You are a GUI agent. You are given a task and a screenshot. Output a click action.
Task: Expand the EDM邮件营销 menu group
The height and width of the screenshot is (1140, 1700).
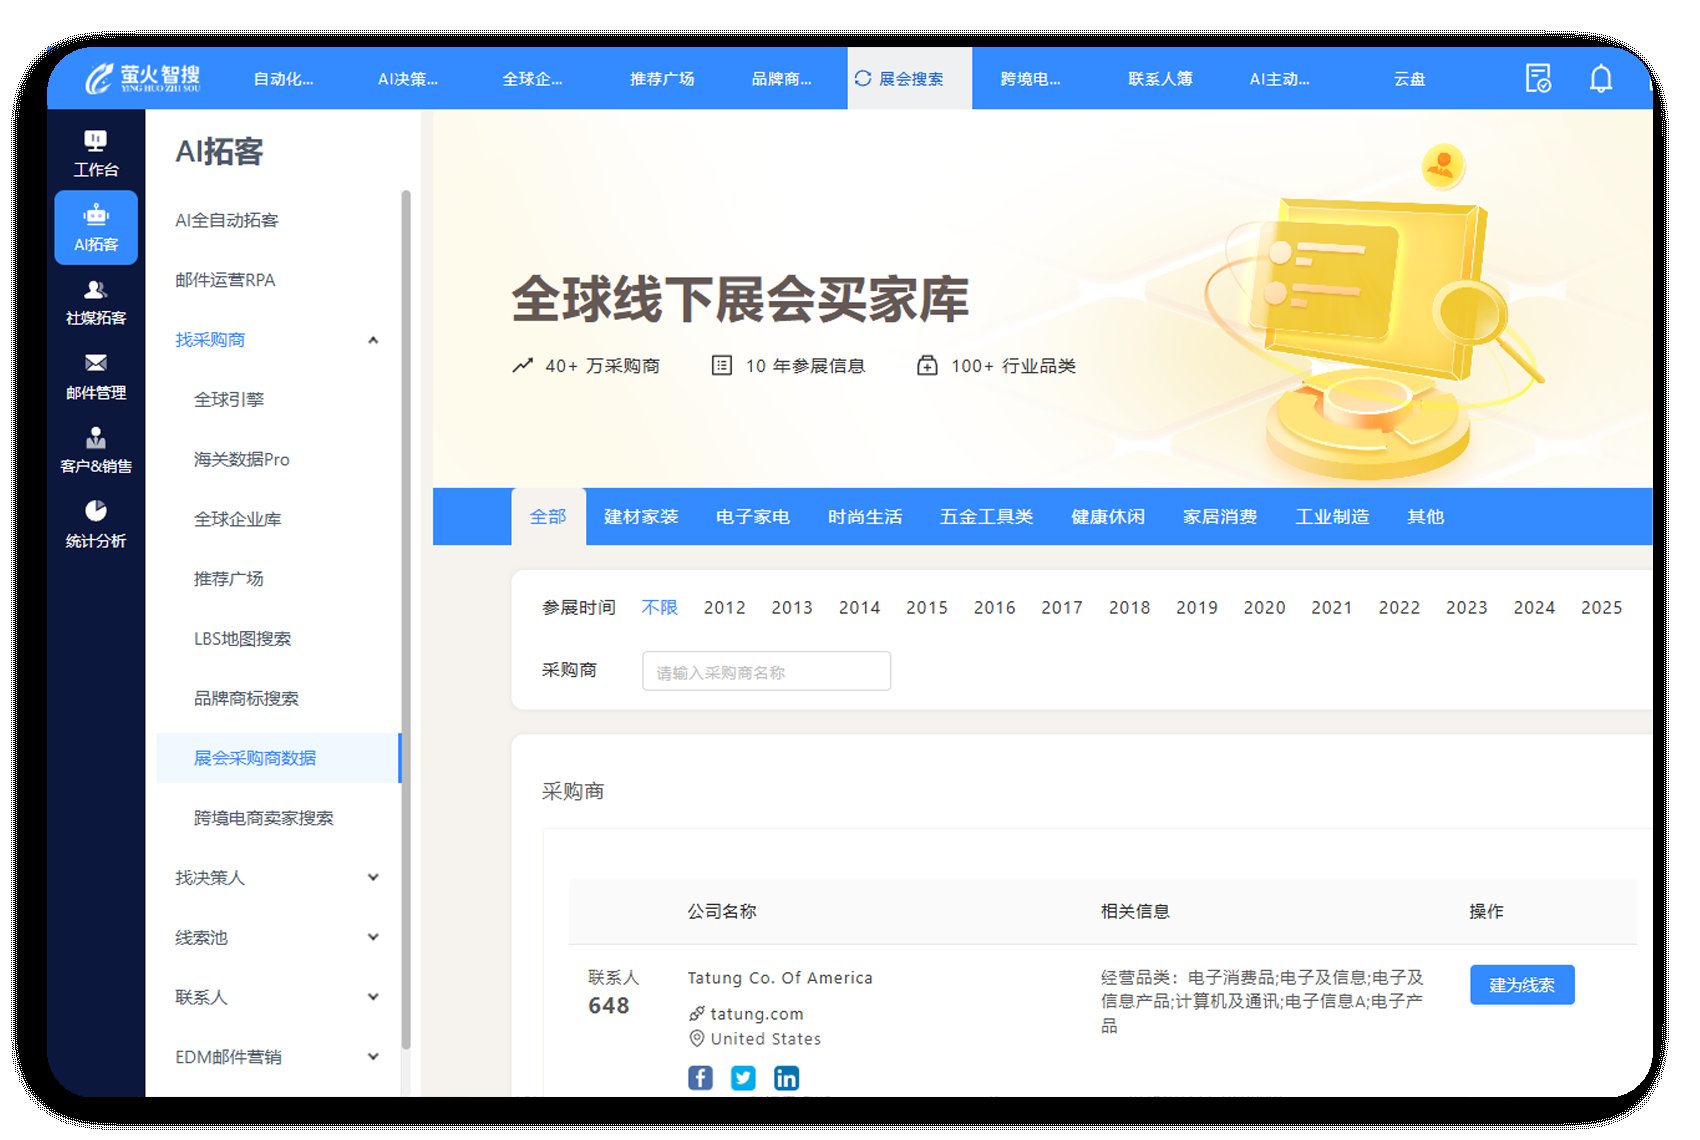tap(373, 1057)
